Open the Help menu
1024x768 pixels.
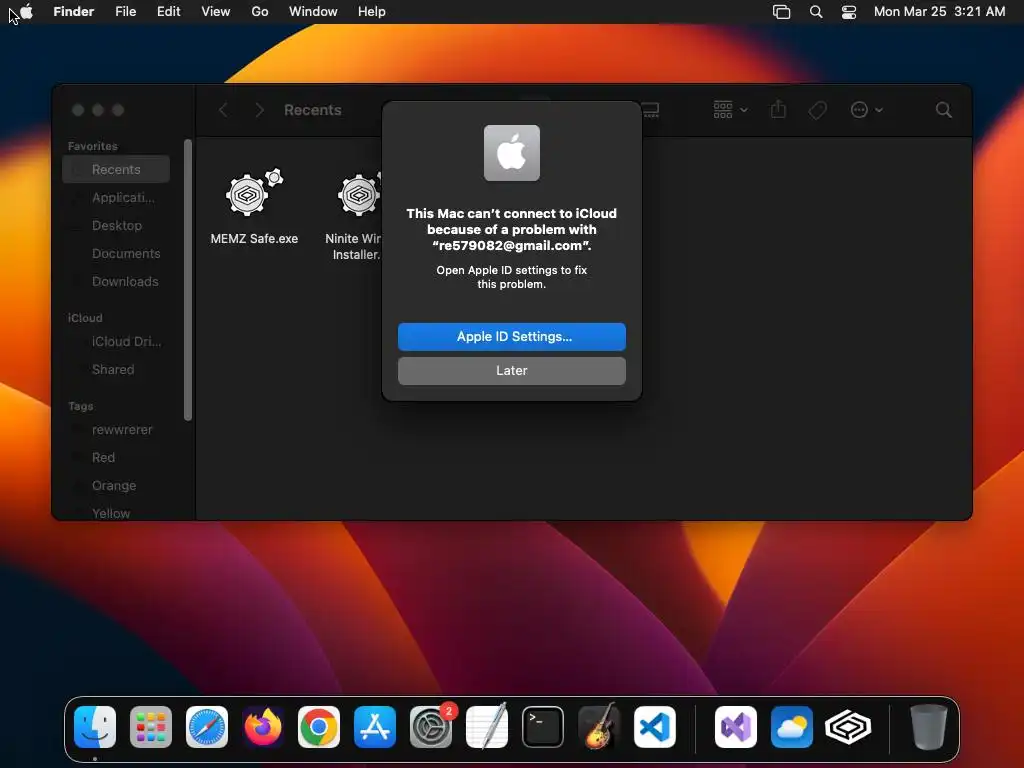tap(372, 11)
